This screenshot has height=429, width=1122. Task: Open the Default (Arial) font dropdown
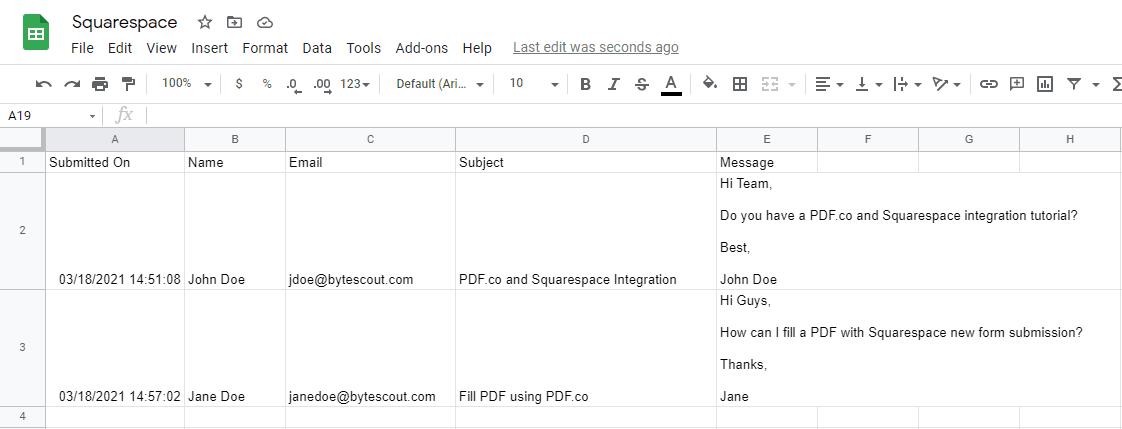click(440, 84)
